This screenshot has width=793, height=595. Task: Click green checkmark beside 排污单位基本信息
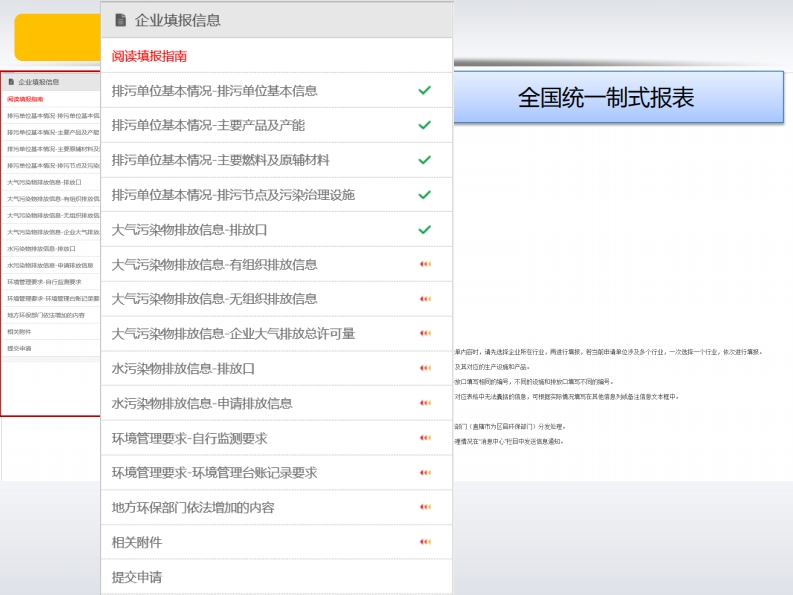(x=424, y=91)
